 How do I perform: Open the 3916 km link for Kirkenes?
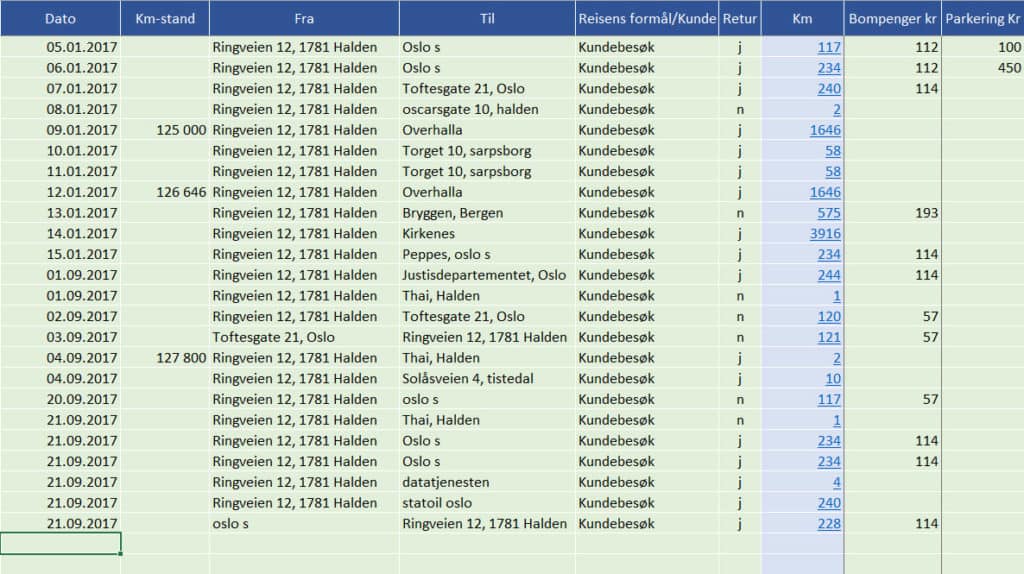825,234
